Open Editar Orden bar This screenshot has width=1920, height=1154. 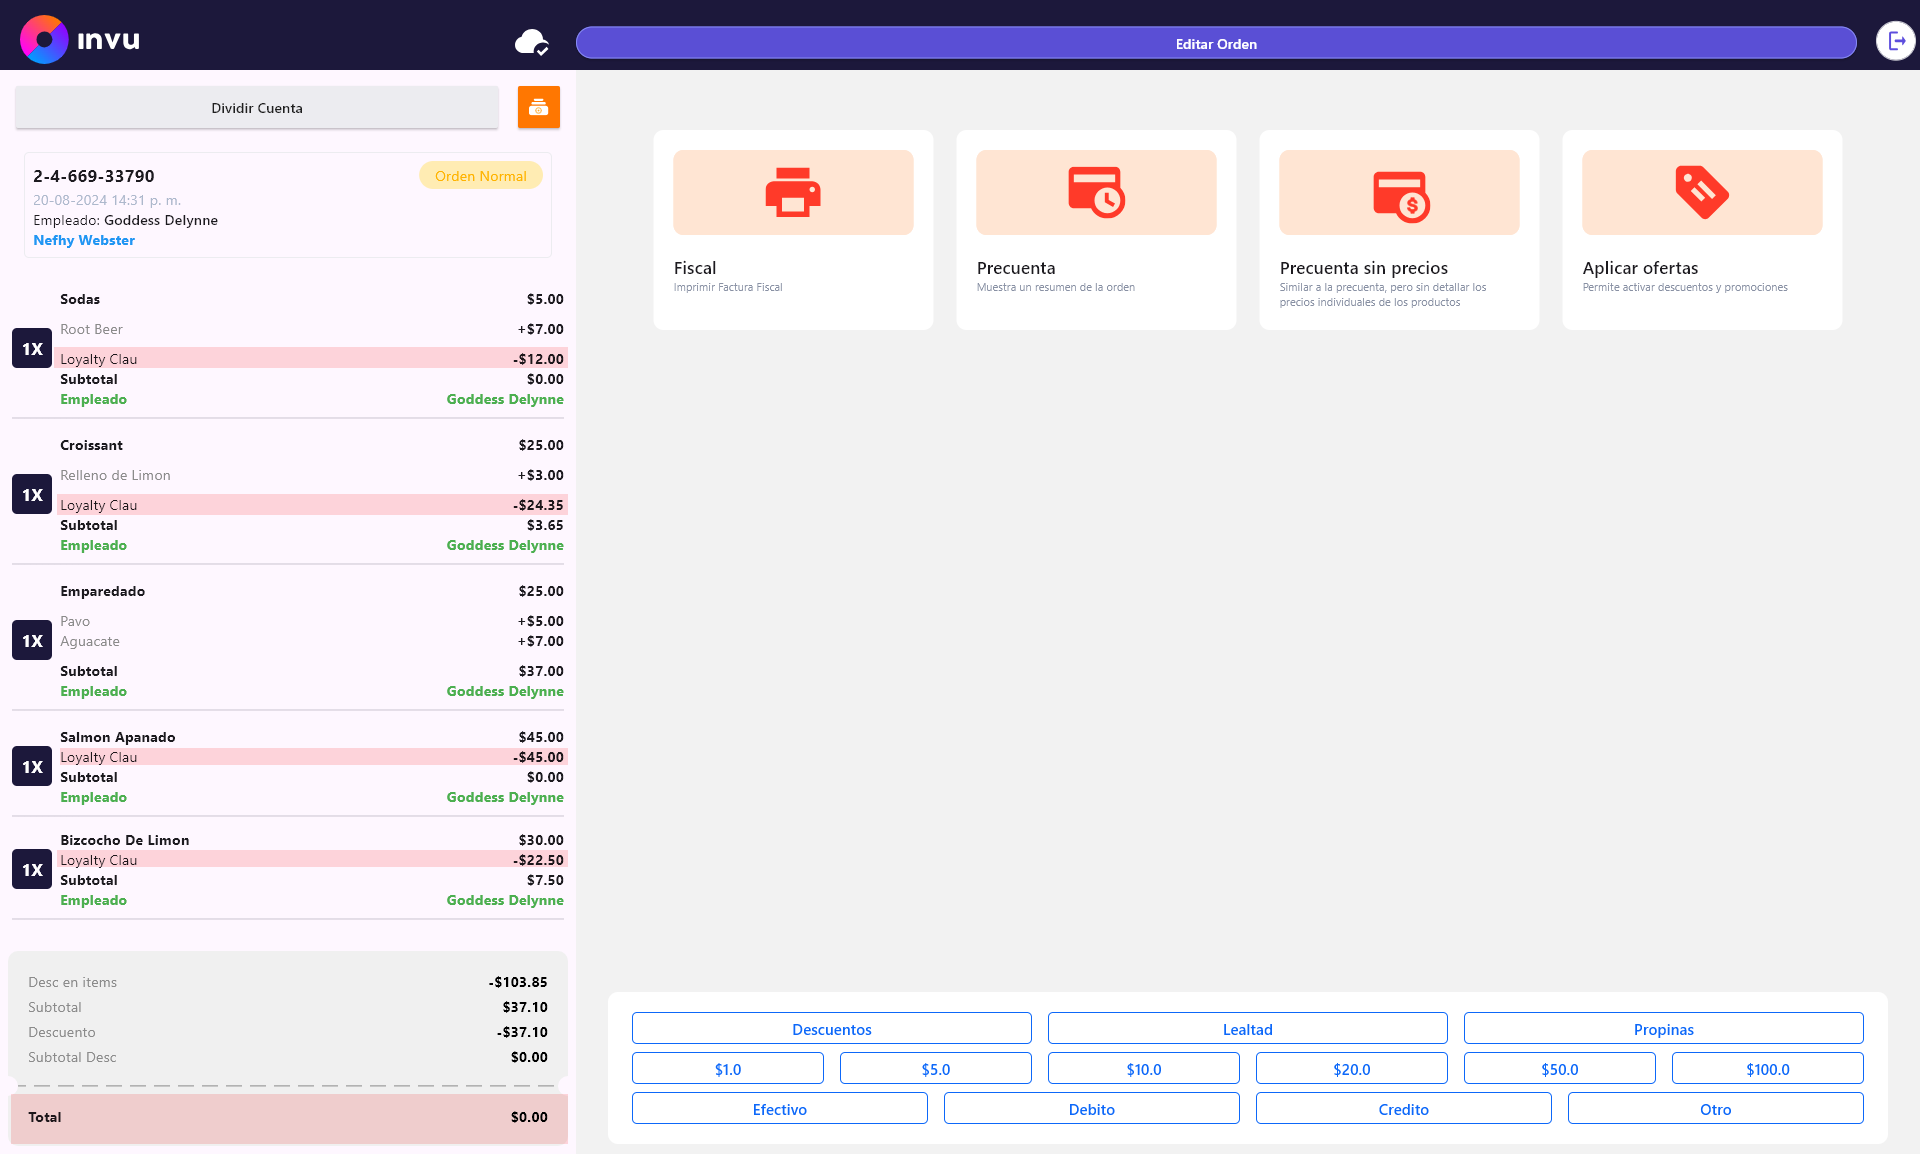pos(1216,43)
